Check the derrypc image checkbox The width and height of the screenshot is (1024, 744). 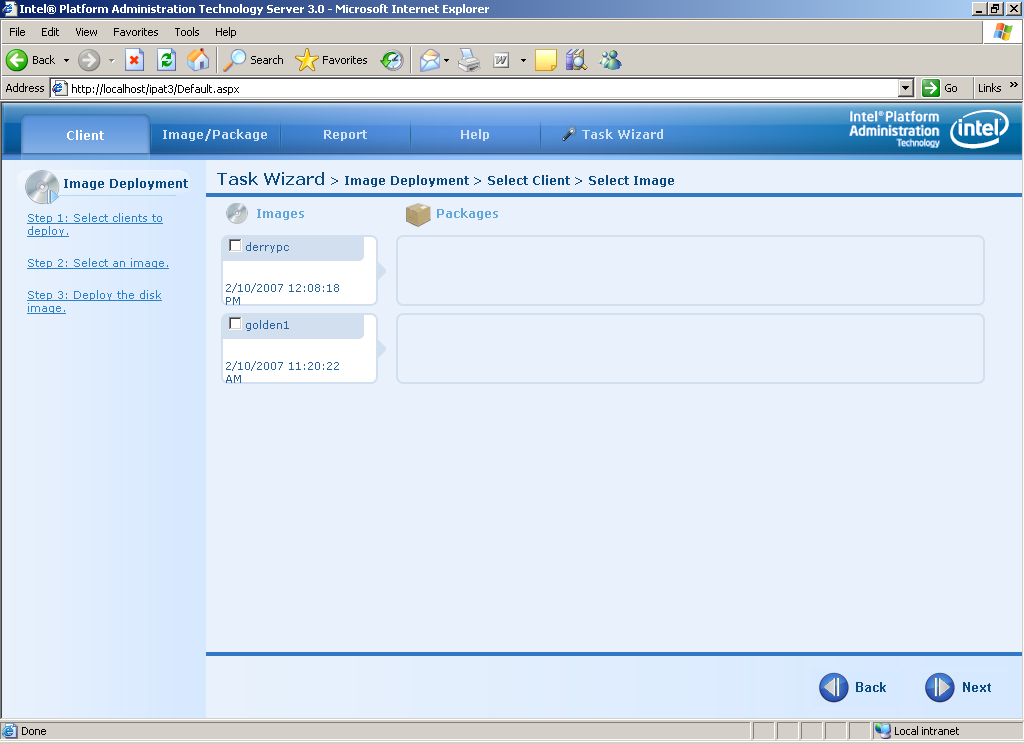pyautogui.click(x=235, y=246)
